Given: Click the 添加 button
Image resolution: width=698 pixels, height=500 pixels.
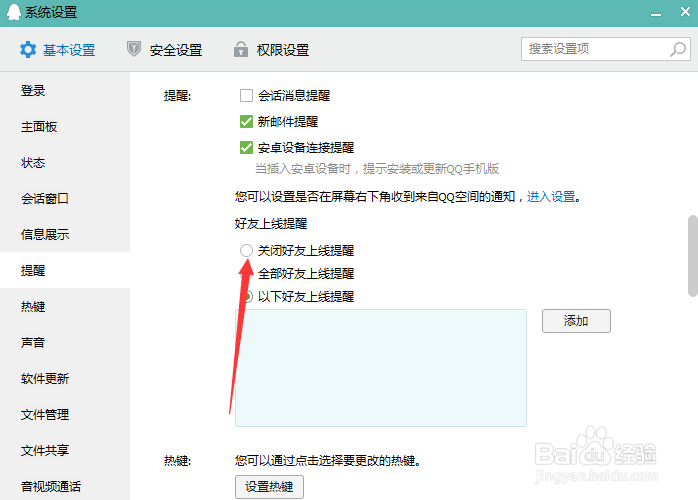Looking at the screenshot, I should tap(576, 321).
